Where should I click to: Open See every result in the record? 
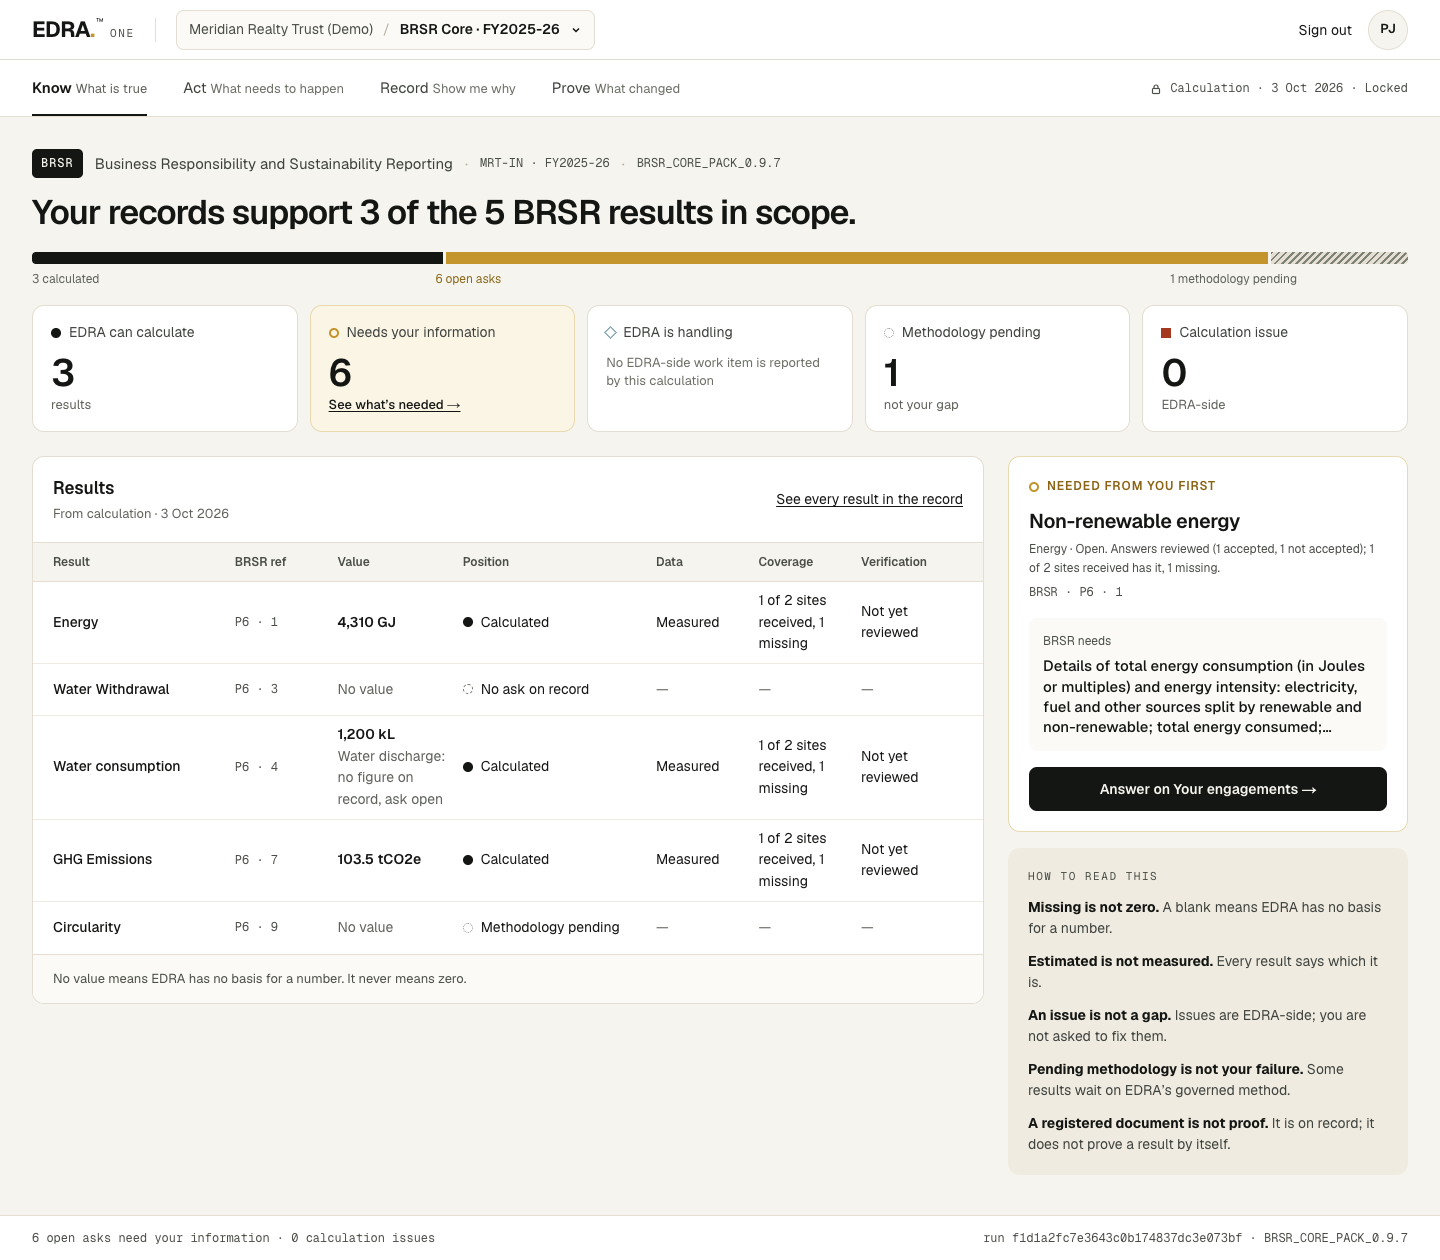(869, 499)
